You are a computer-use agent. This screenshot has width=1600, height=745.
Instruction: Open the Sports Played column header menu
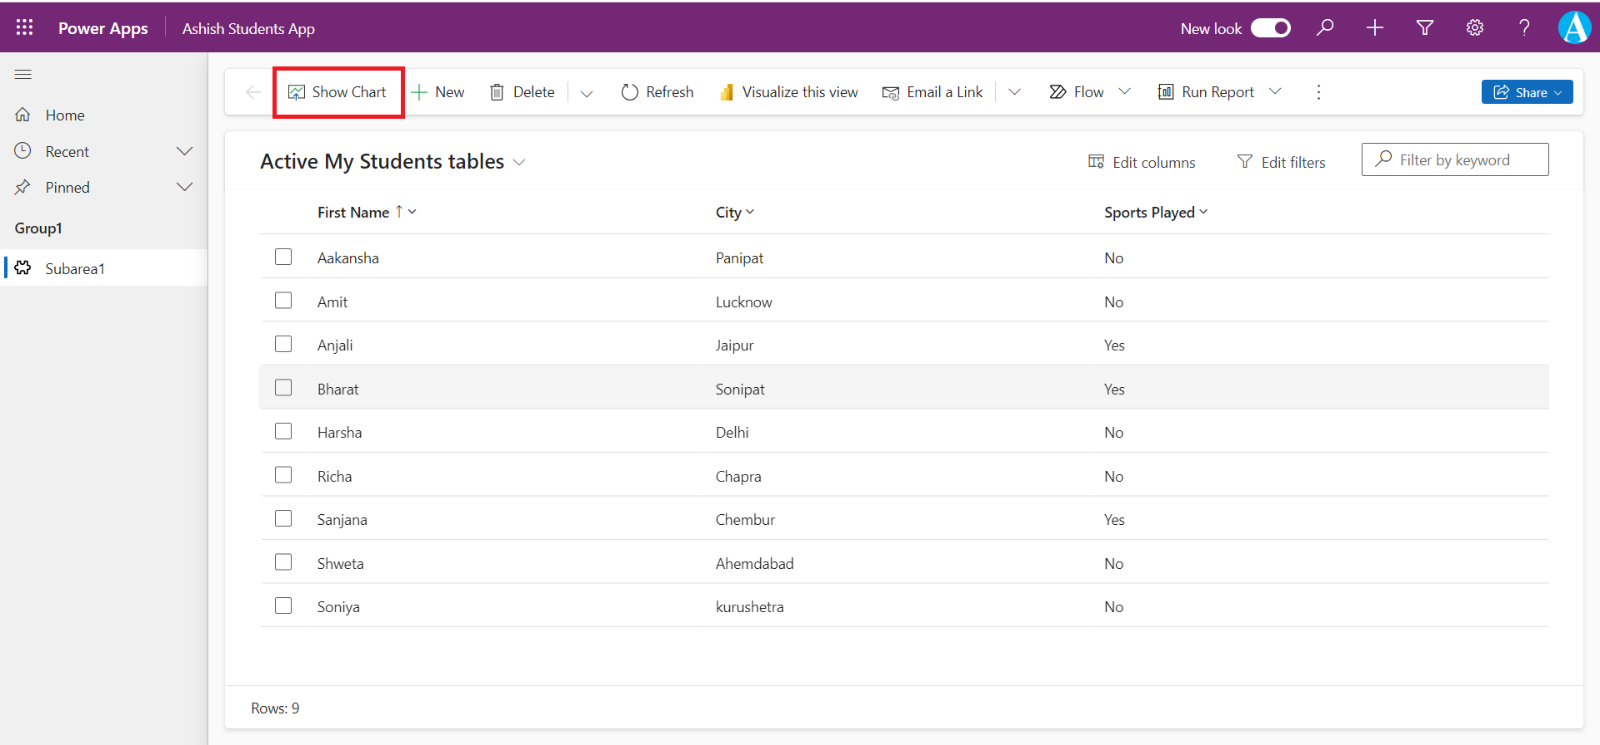click(x=1156, y=212)
